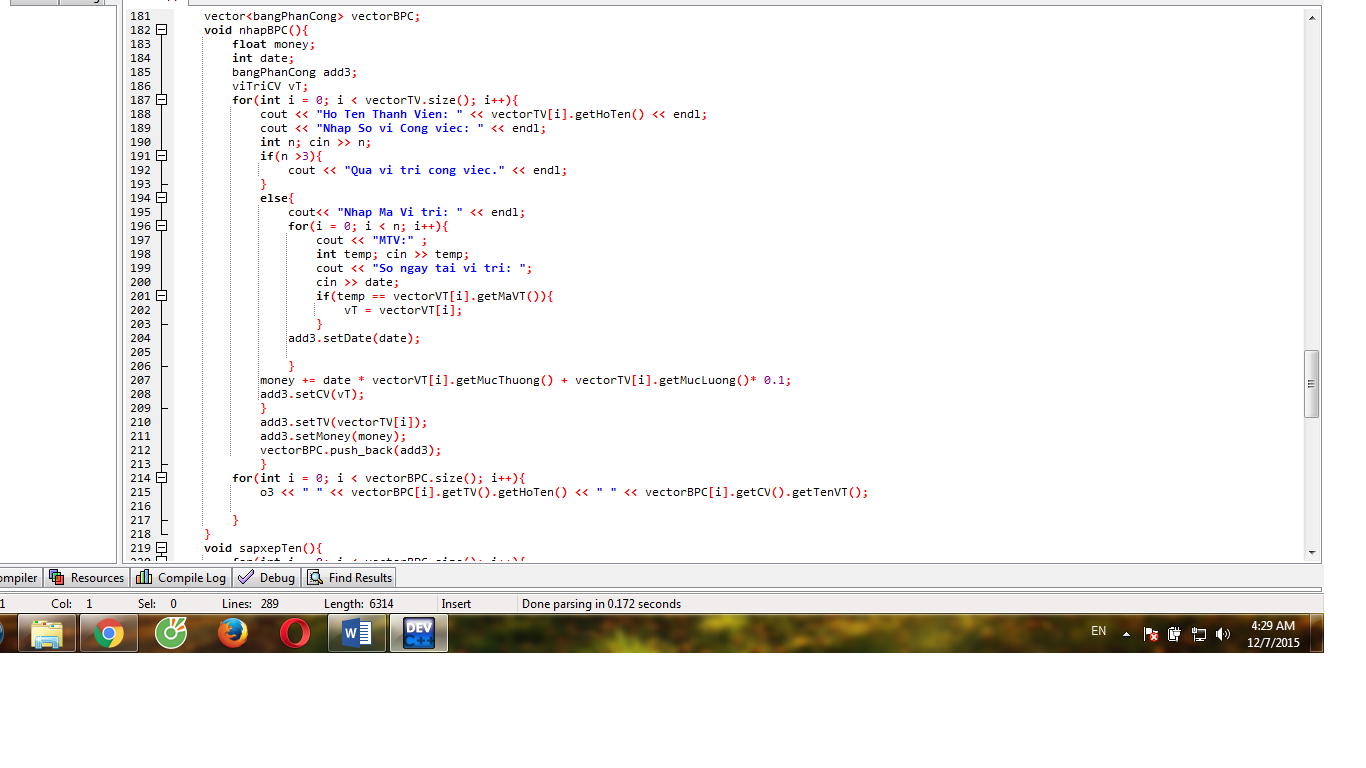Open the Debug tab
This screenshot has width=1366, height=768.
coord(267,577)
